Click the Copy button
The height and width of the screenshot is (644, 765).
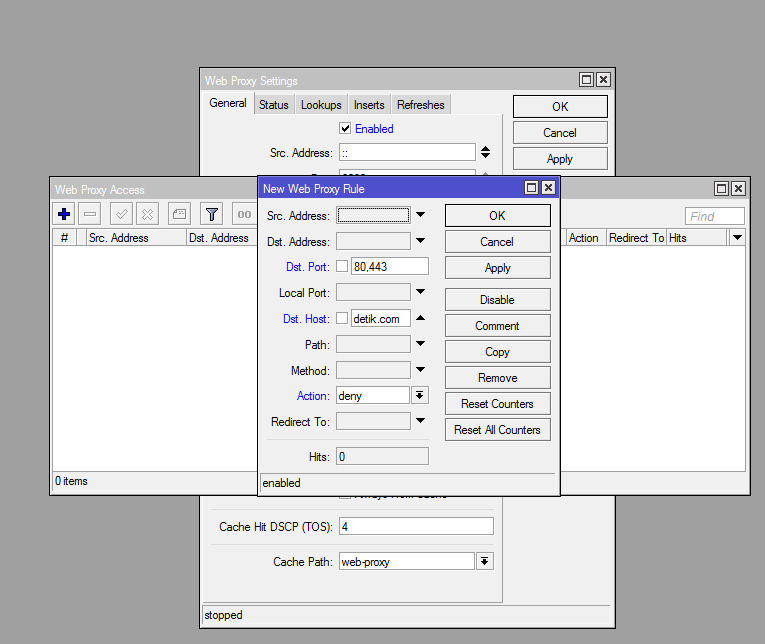click(x=498, y=352)
